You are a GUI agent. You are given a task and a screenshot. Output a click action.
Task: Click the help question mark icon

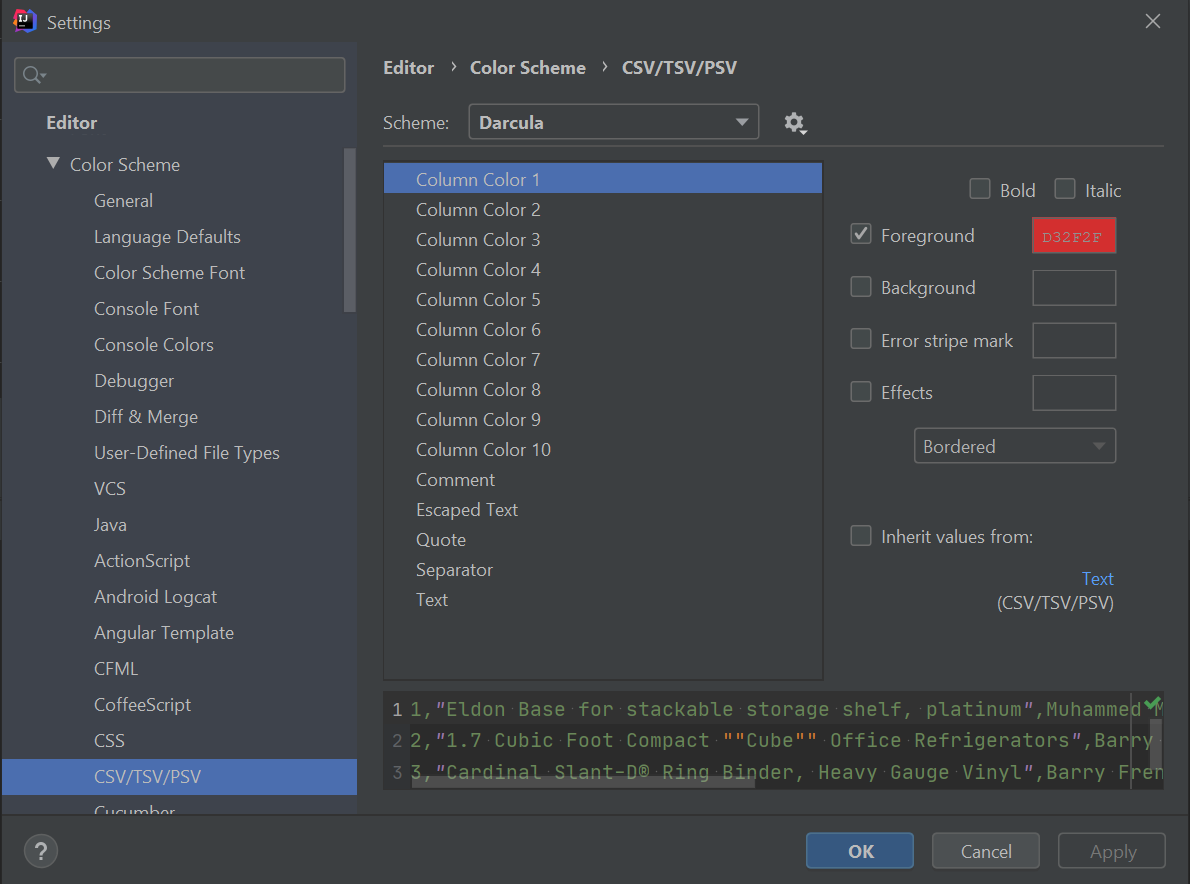(x=41, y=851)
